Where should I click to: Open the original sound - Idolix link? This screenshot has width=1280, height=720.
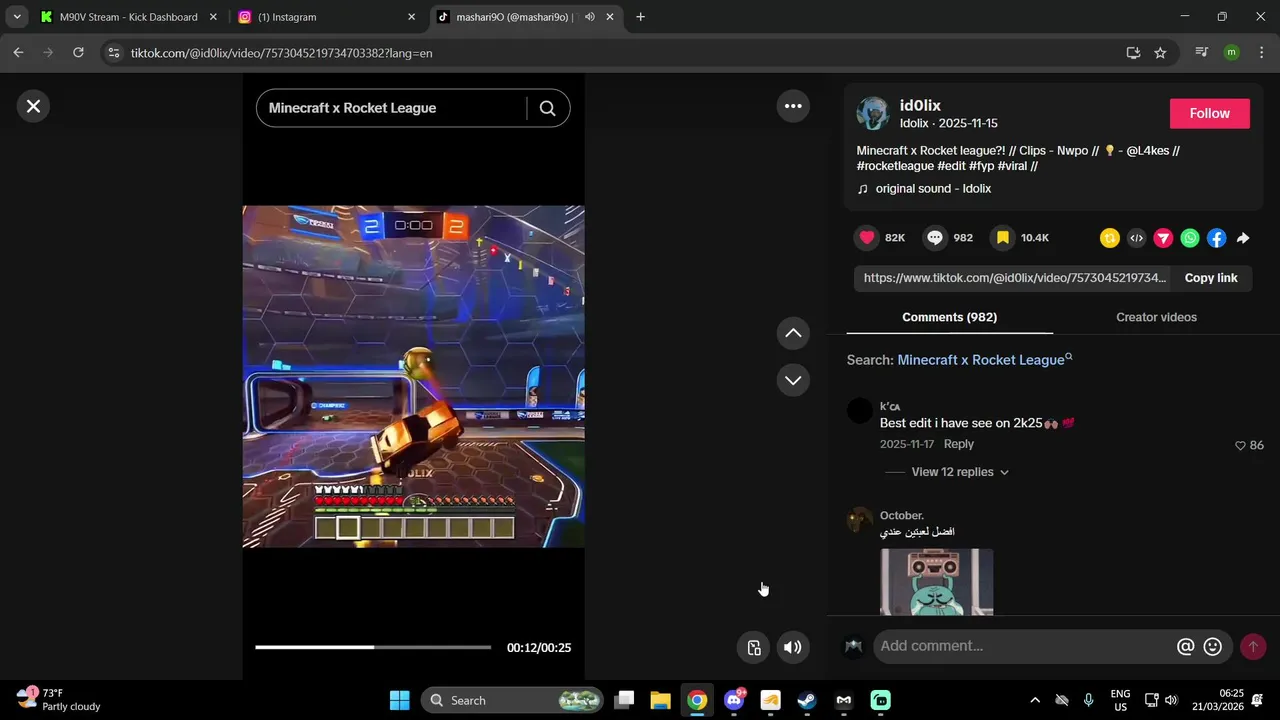[933, 189]
